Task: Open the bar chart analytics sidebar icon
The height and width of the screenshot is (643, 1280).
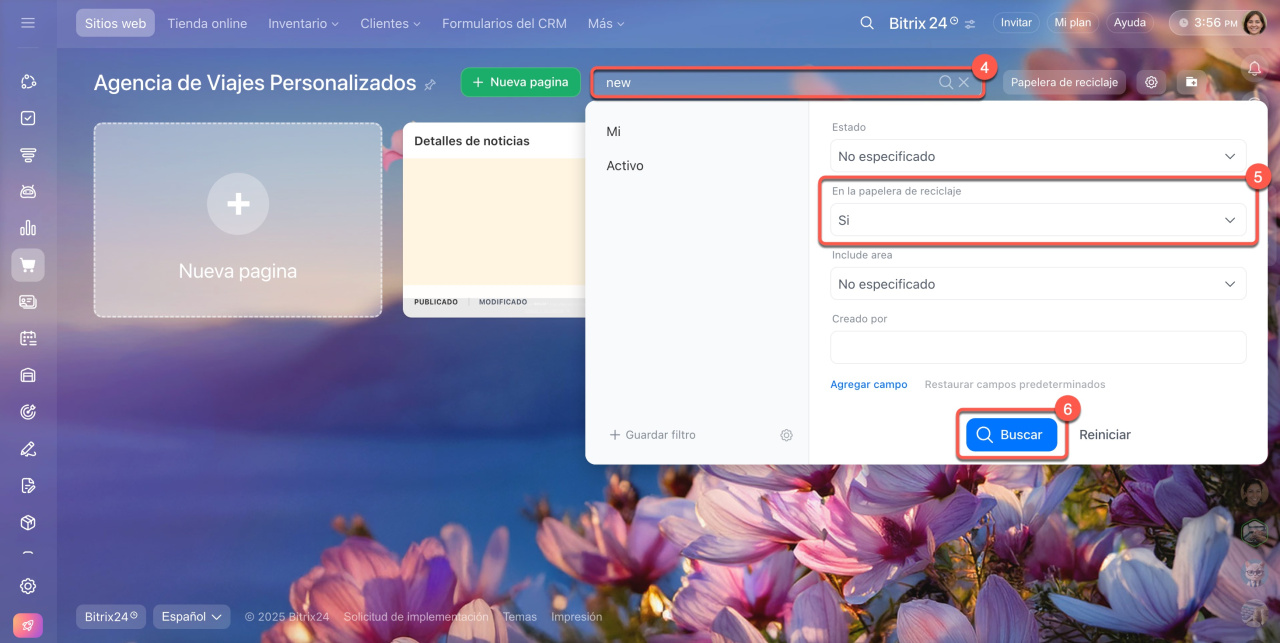Action: pos(28,228)
